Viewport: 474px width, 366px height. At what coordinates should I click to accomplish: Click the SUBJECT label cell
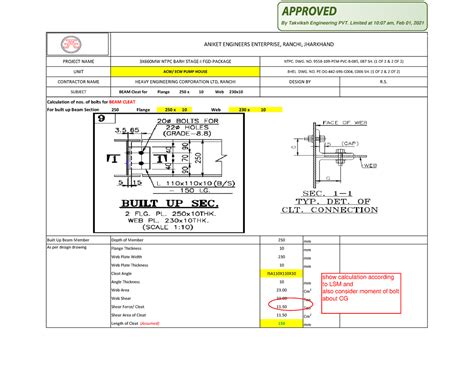(78, 92)
